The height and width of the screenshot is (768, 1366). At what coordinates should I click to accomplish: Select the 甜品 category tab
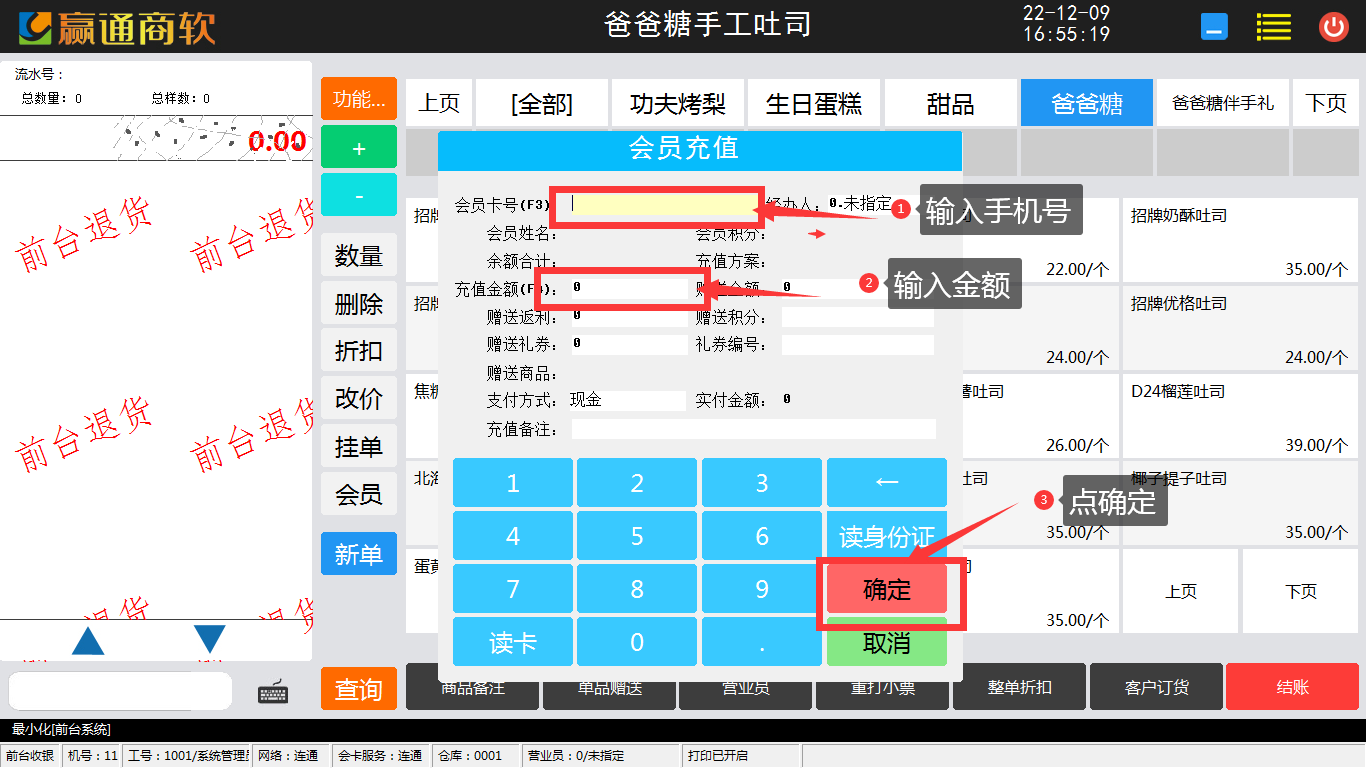click(x=950, y=103)
